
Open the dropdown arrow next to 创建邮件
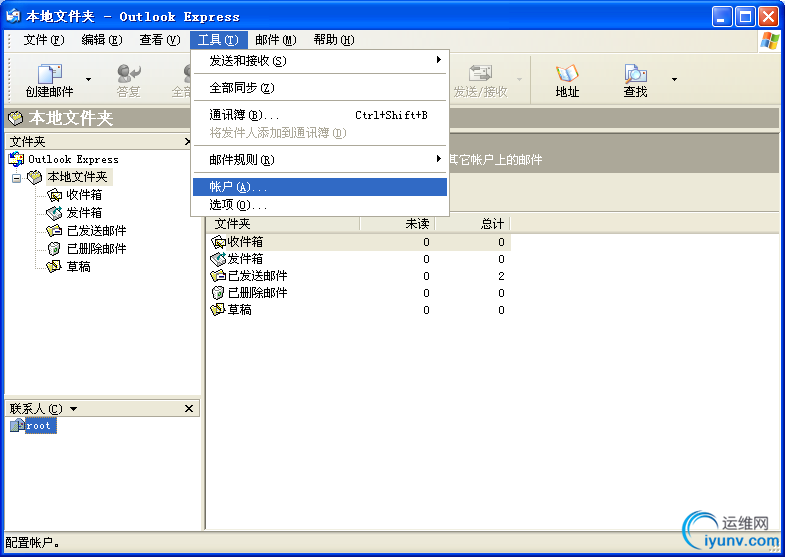[89, 80]
